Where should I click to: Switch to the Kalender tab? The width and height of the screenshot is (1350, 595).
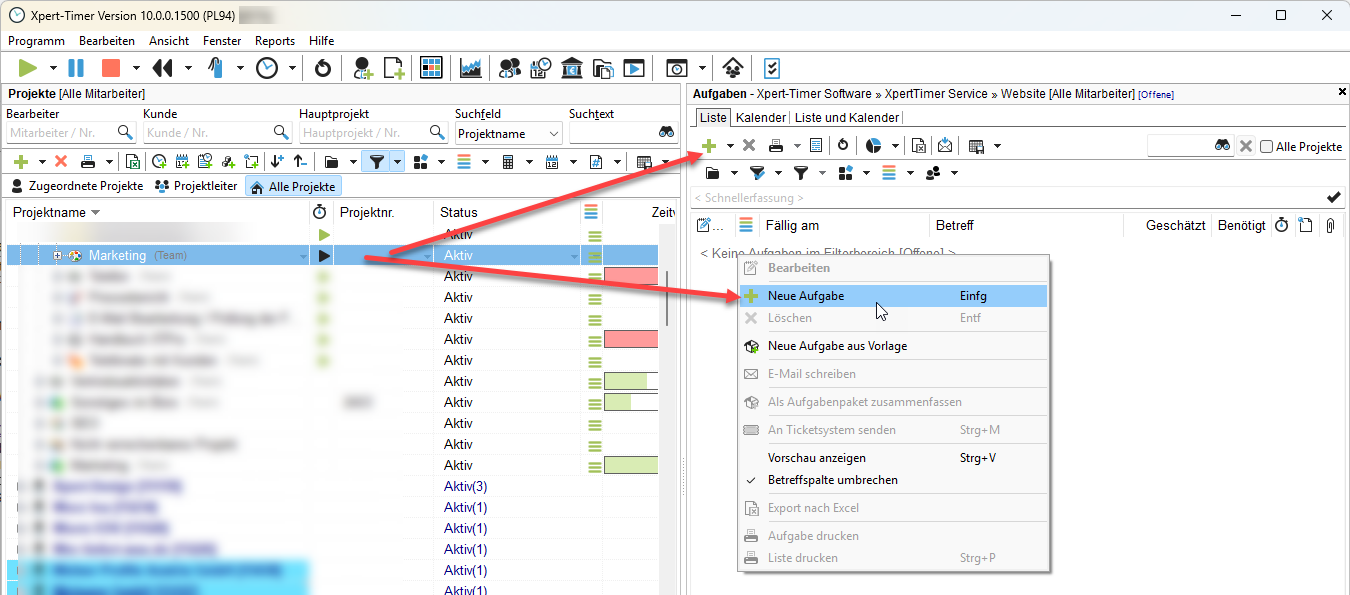(x=760, y=118)
